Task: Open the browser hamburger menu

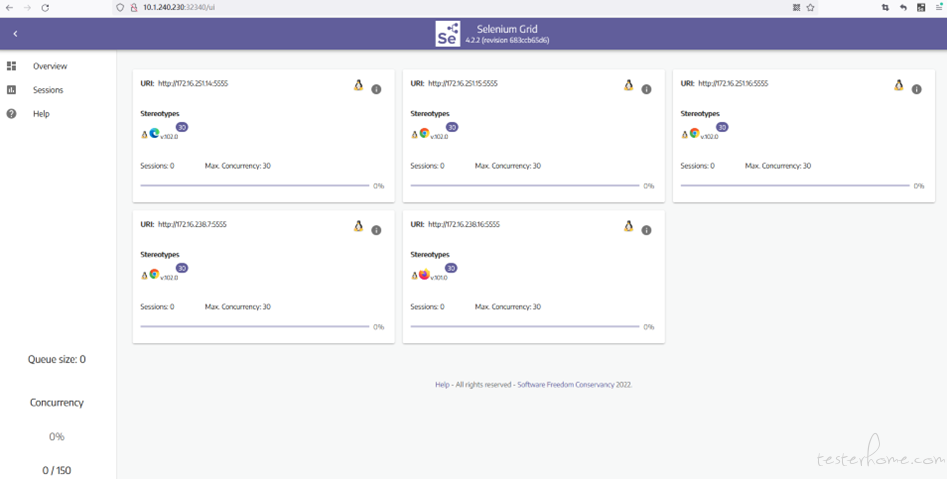Action: [939, 7]
